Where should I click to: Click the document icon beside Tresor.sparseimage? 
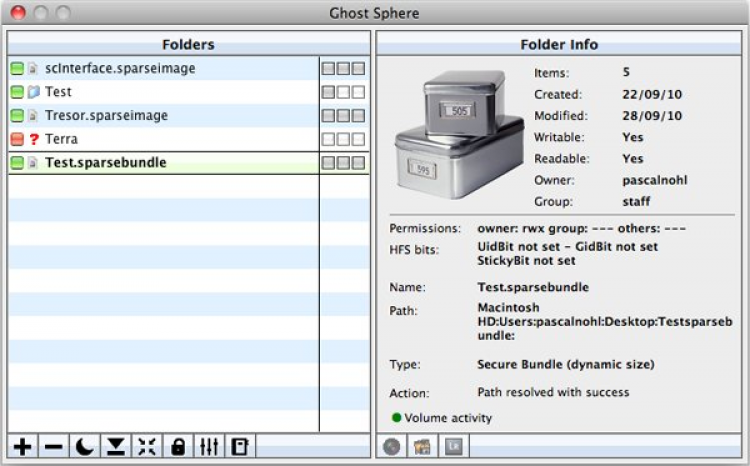(33, 115)
